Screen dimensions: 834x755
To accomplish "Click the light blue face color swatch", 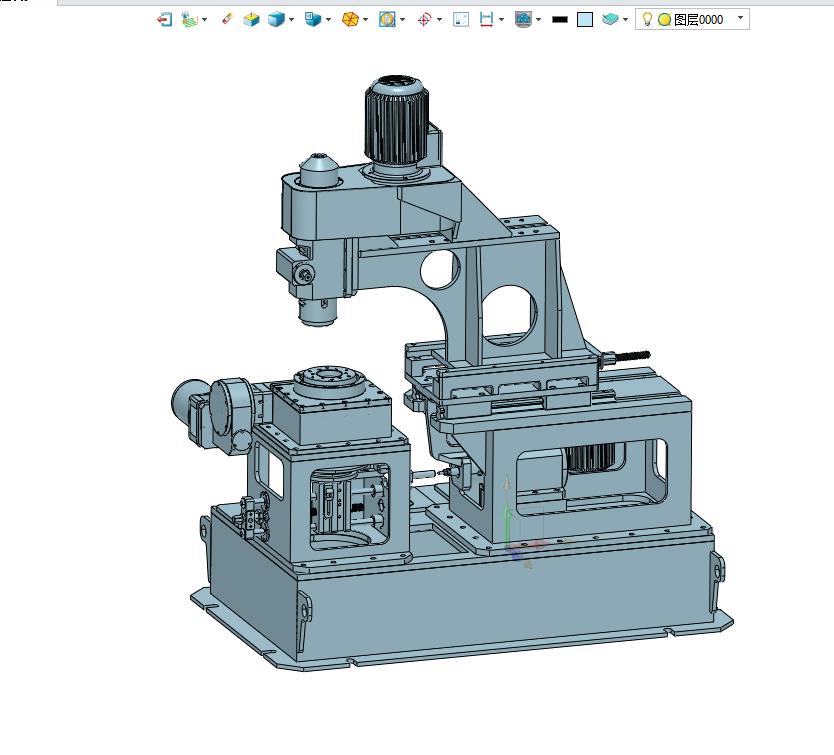I will 585,20.
